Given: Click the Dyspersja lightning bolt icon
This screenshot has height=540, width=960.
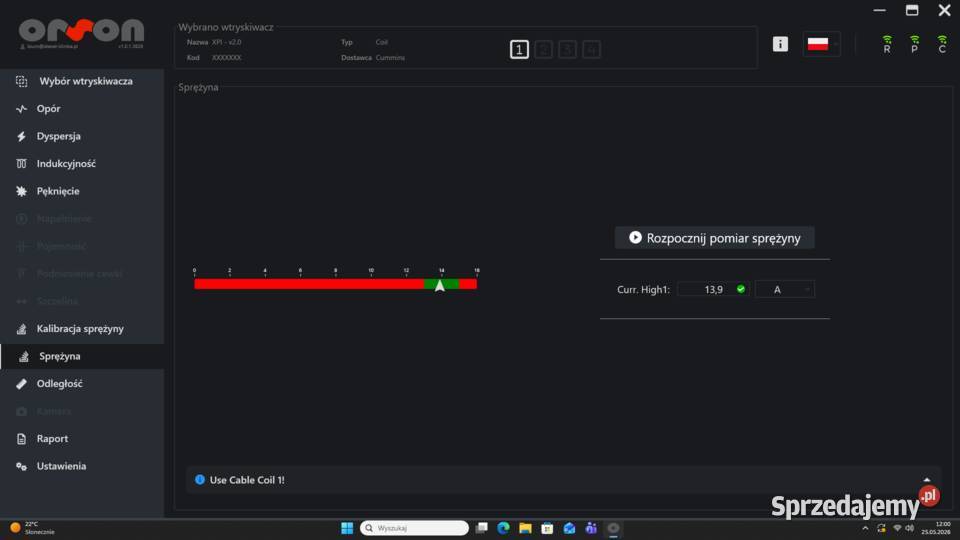Looking at the screenshot, I should pos(21,136).
